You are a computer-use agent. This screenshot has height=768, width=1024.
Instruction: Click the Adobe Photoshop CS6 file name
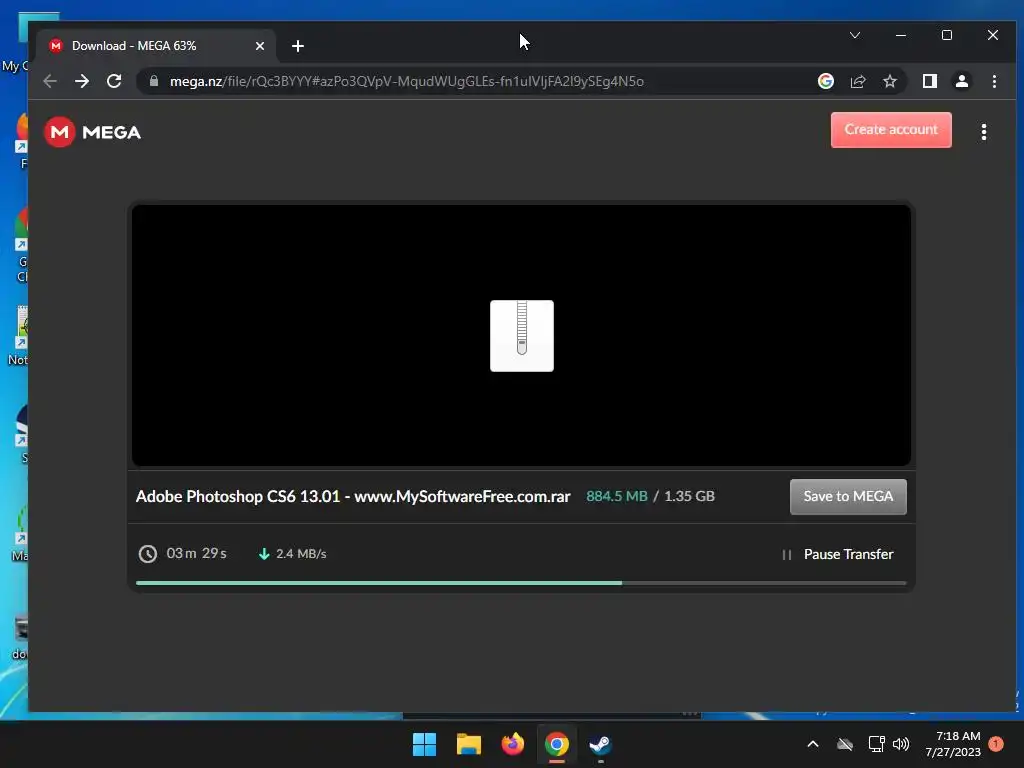pyautogui.click(x=353, y=496)
